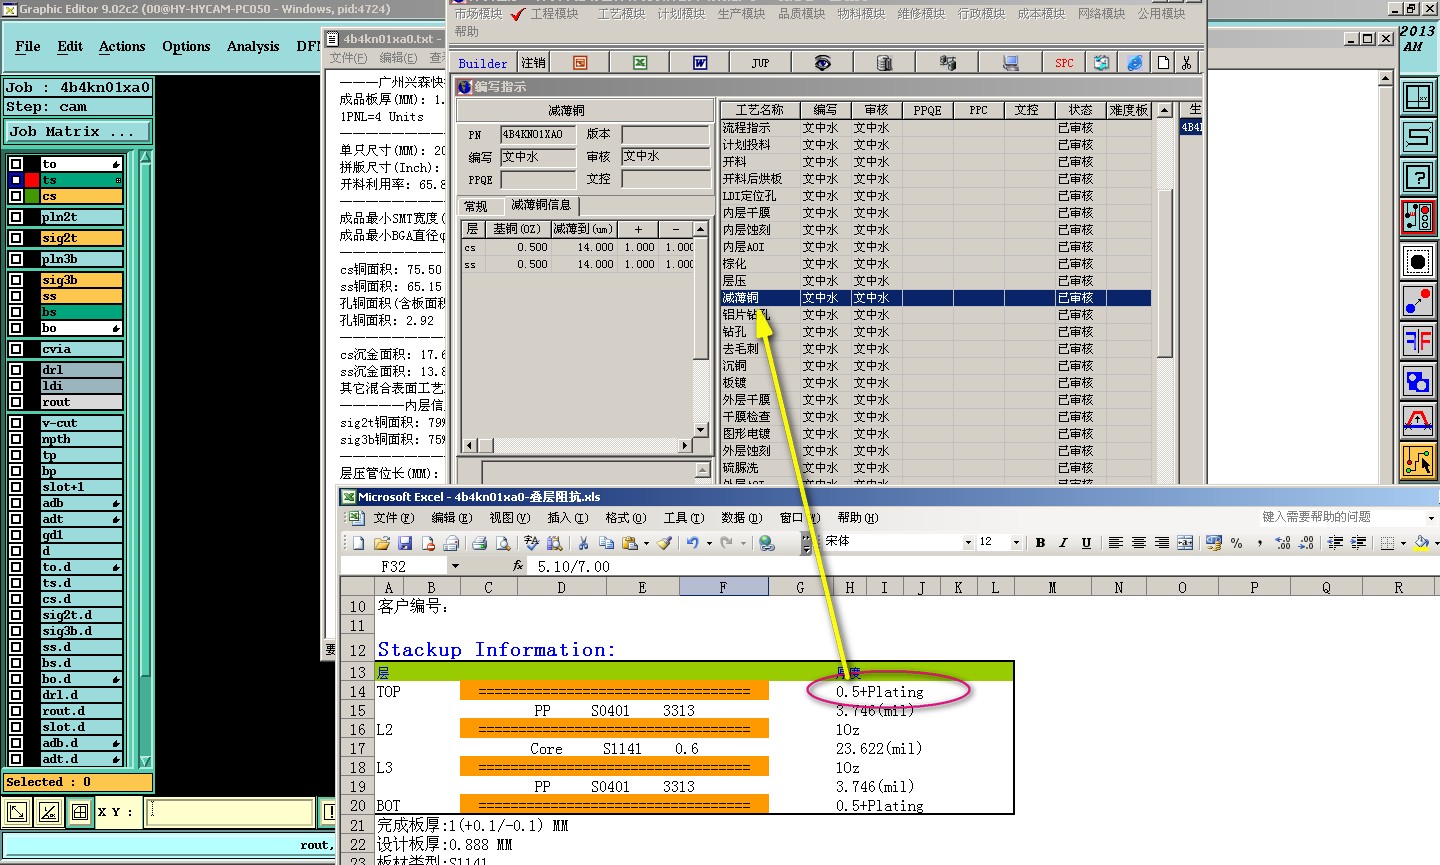This screenshot has height=865, width=1440.
Task: Open the Paste dropdown arrow in Excel
Action: point(646,542)
